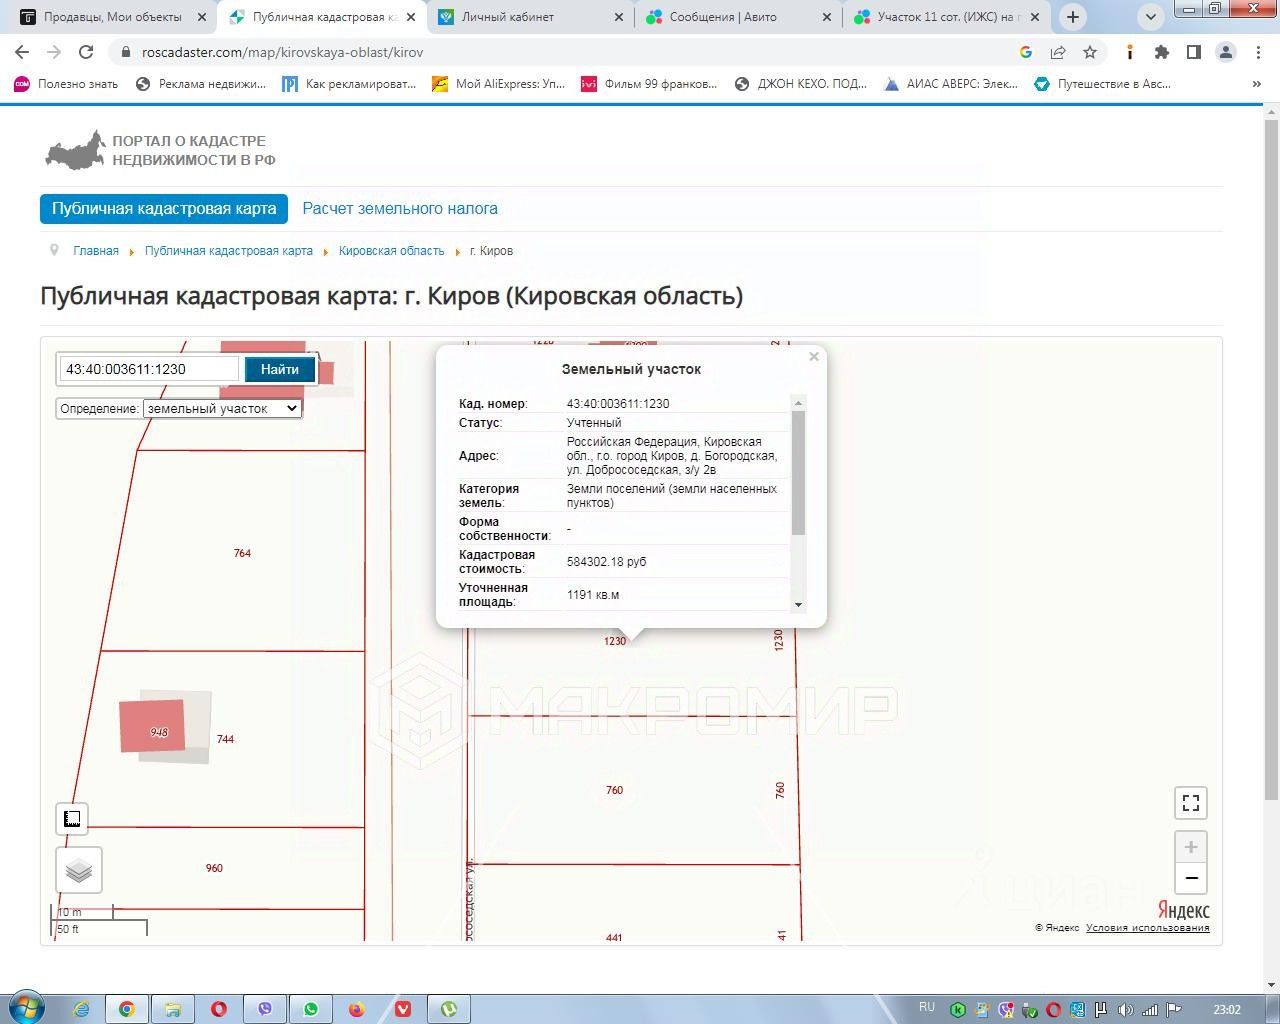Switch to 'Участок 11 сот. (ИЖС)' tab
The image size is (1280, 1024).
946,17
